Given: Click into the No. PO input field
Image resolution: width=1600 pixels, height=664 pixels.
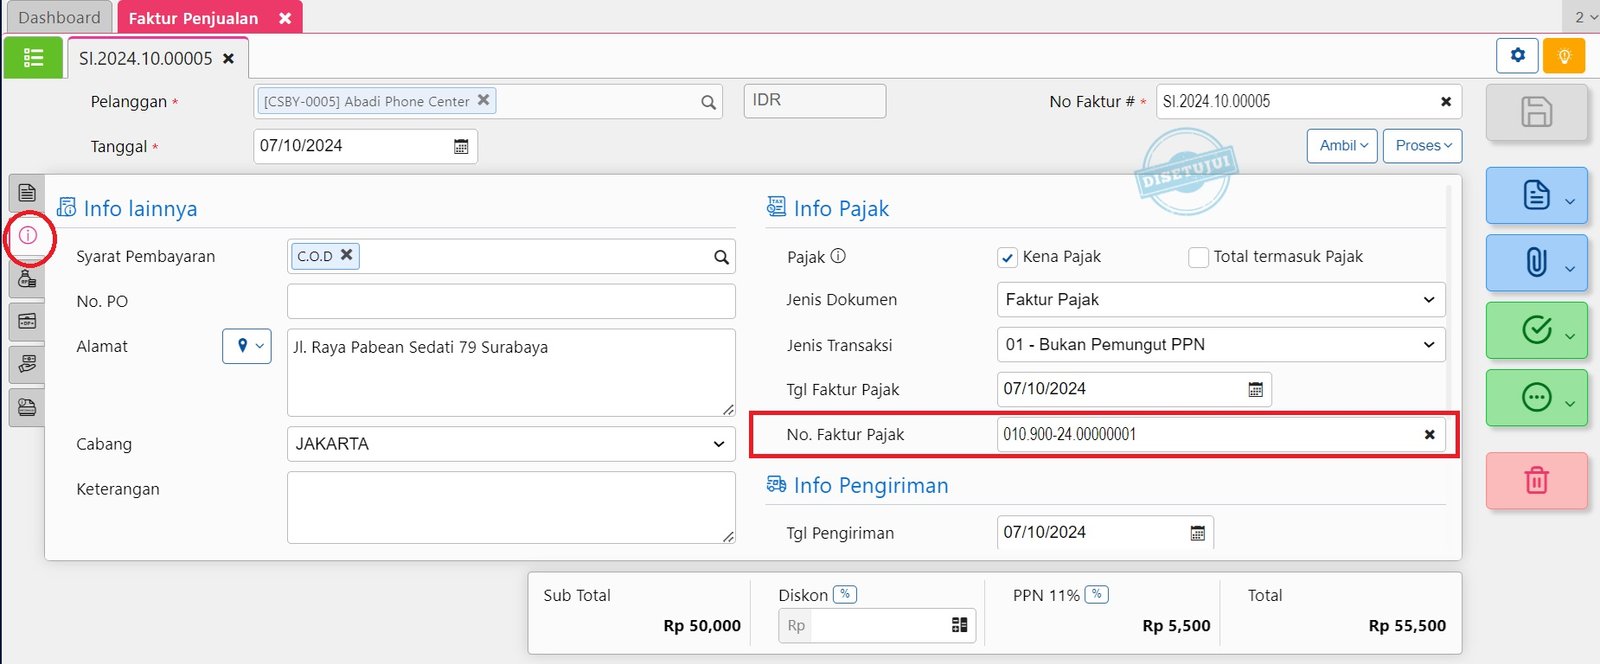Looking at the screenshot, I should point(510,302).
